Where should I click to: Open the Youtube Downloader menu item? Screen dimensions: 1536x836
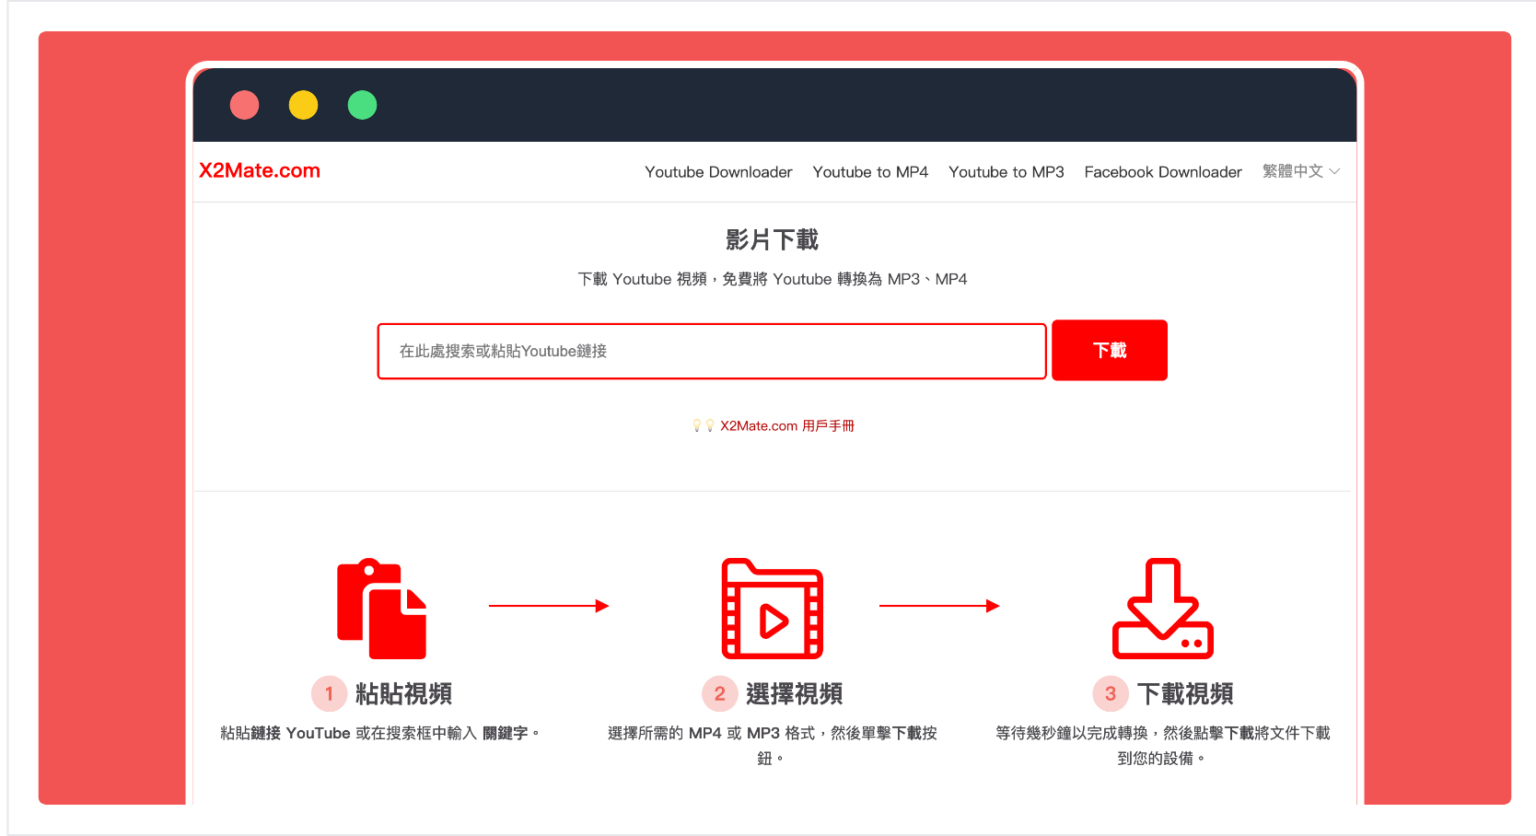pyautogui.click(x=718, y=171)
